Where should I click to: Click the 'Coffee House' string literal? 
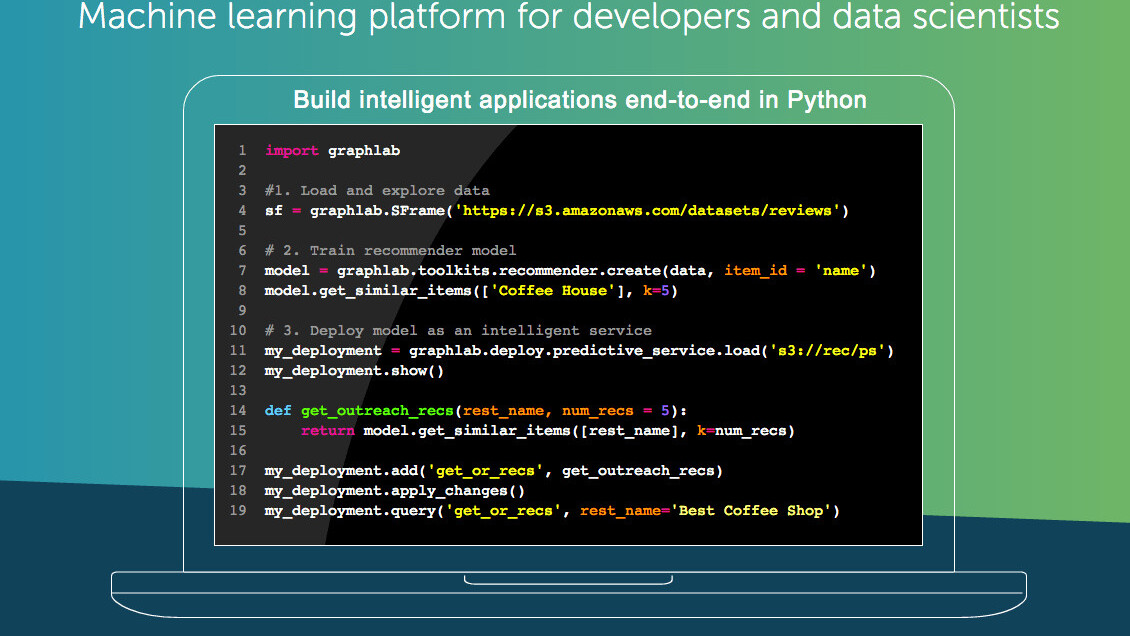pyautogui.click(x=553, y=290)
